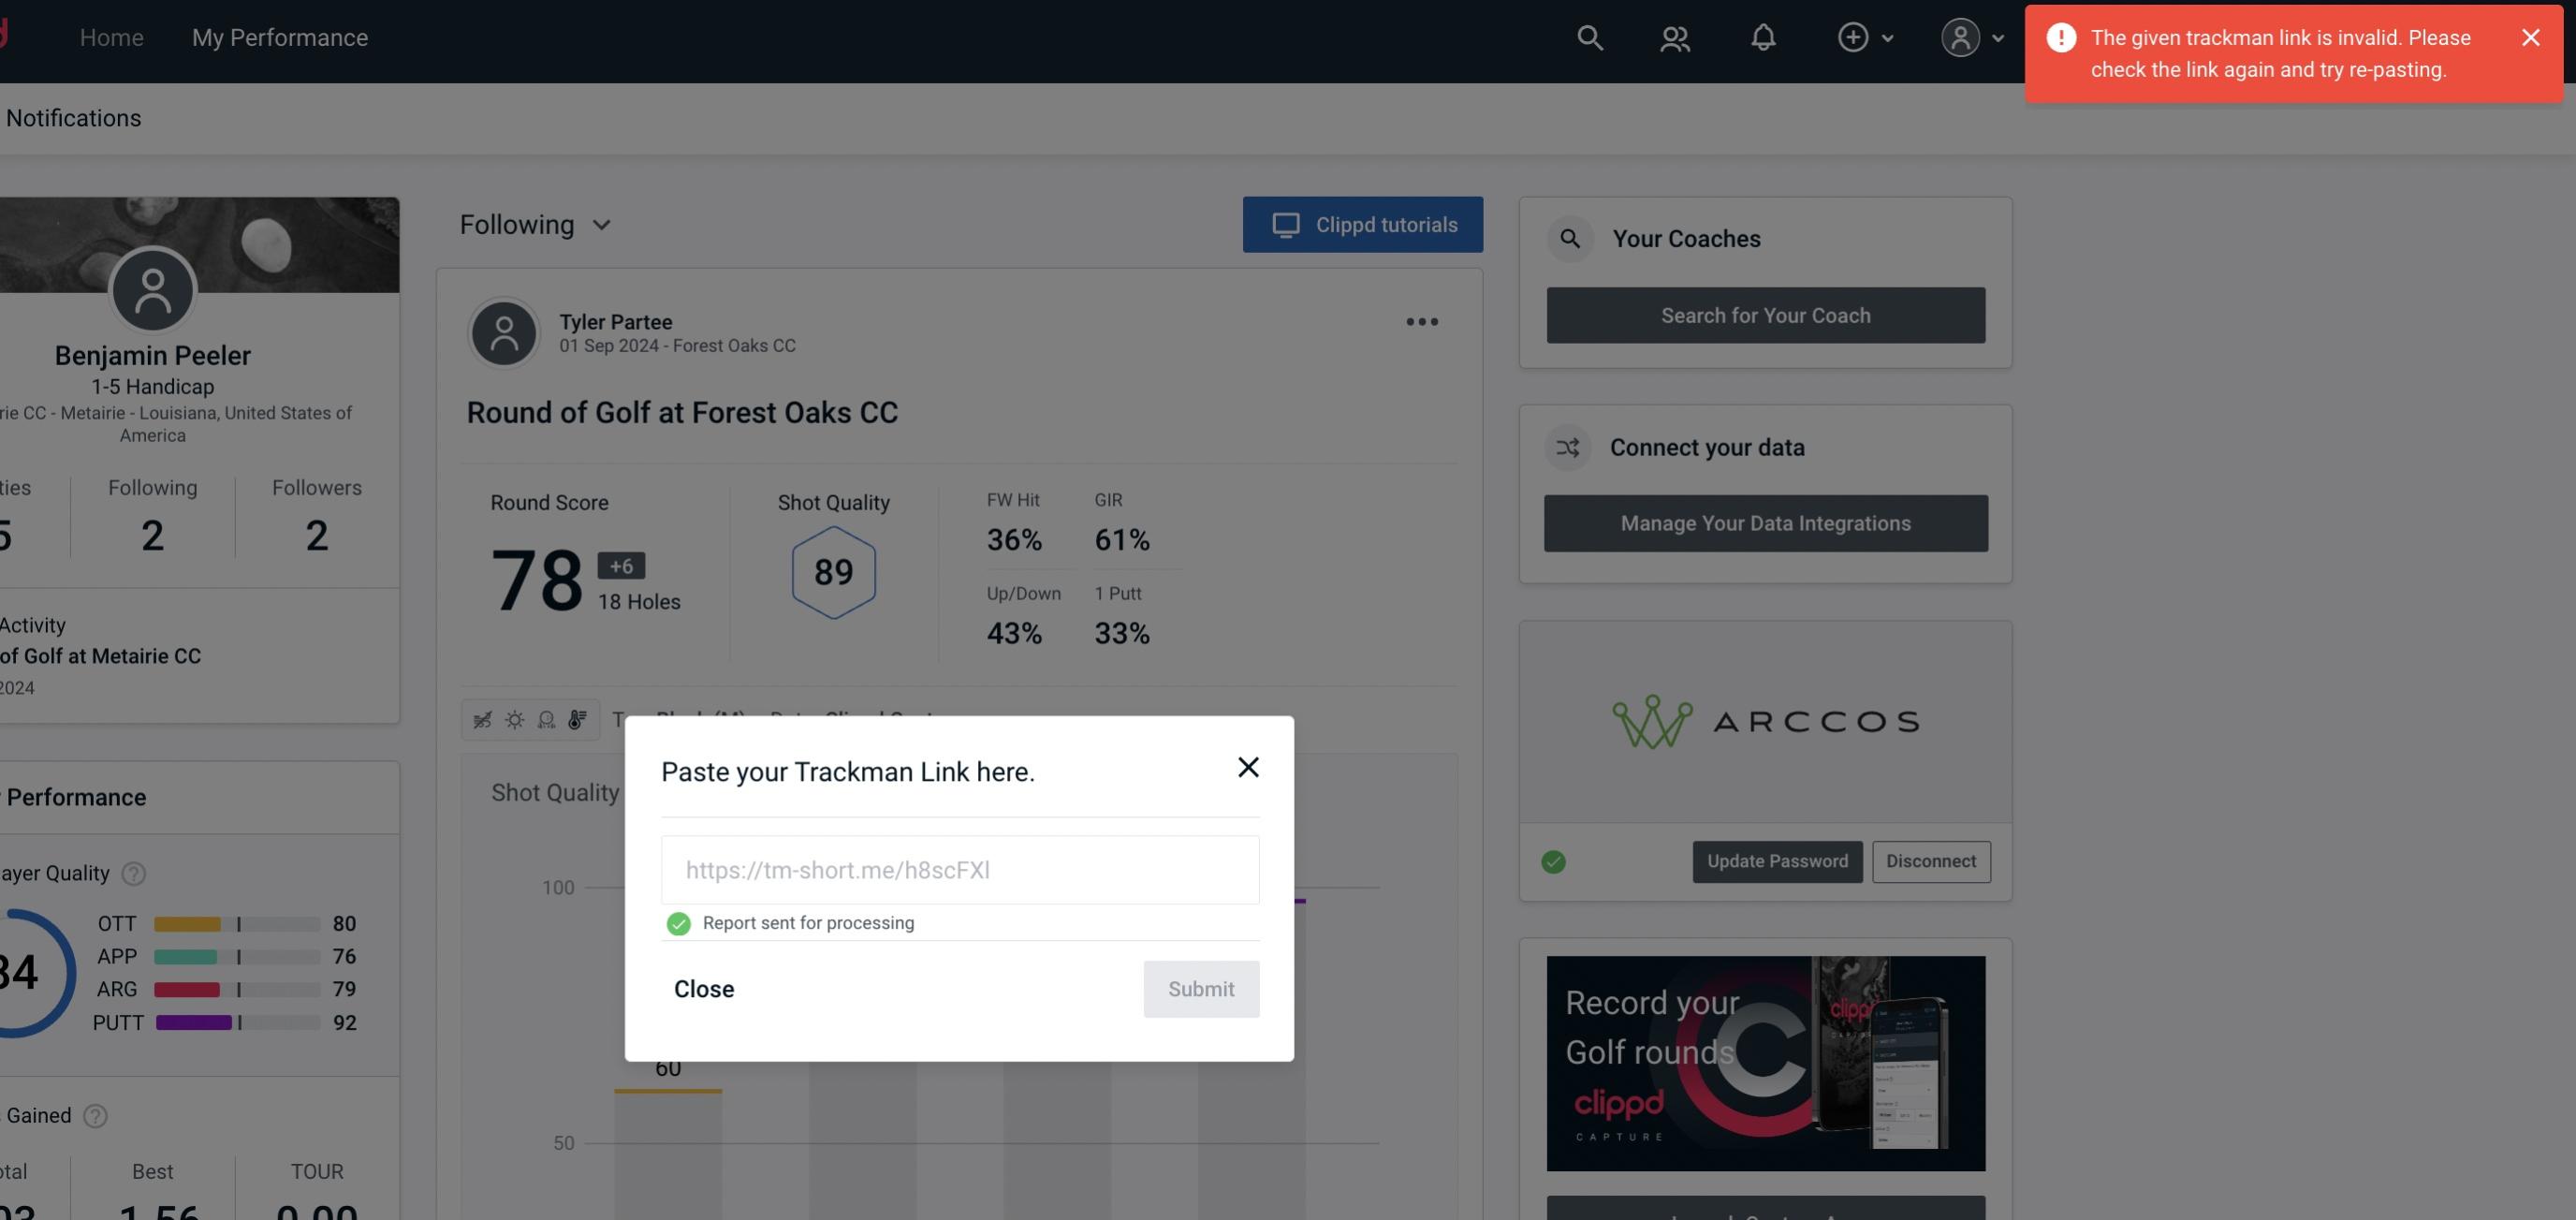The width and height of the screenshot is (2576, 1220).
Task: Click the Tyler Partee round post options icon
Action: click(1421, 322)
